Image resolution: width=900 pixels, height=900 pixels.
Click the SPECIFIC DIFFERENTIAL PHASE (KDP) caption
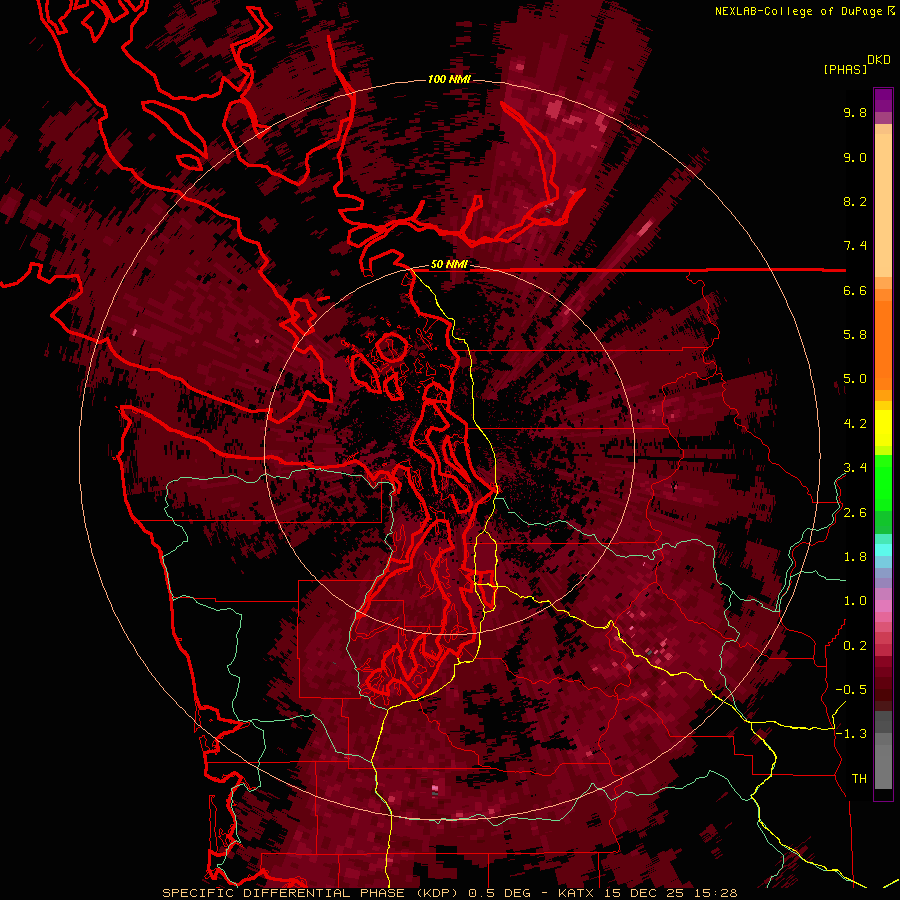(311, 893)
